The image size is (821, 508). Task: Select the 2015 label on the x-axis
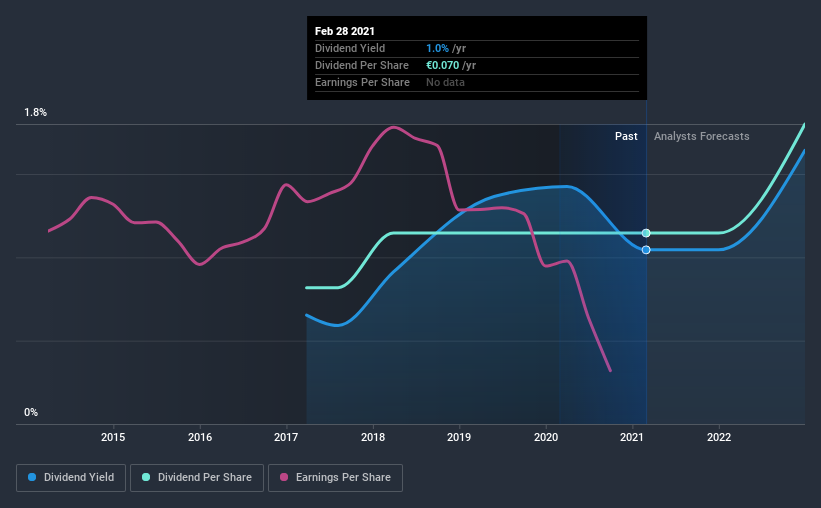[x=113, y=437]
